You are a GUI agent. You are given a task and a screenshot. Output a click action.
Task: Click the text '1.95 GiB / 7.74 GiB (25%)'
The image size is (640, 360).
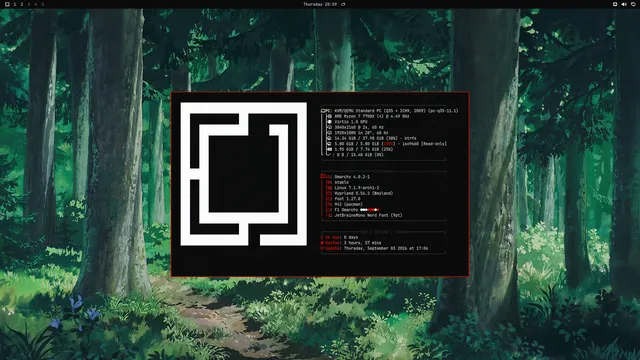[364, 149]
